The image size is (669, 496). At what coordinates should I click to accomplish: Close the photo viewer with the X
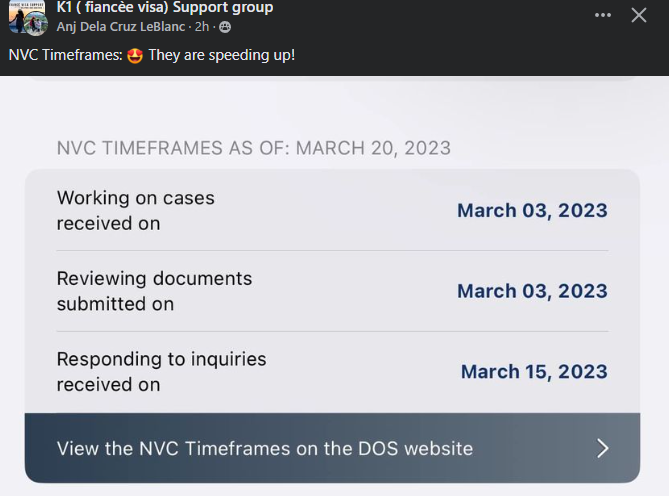(639, 15)
